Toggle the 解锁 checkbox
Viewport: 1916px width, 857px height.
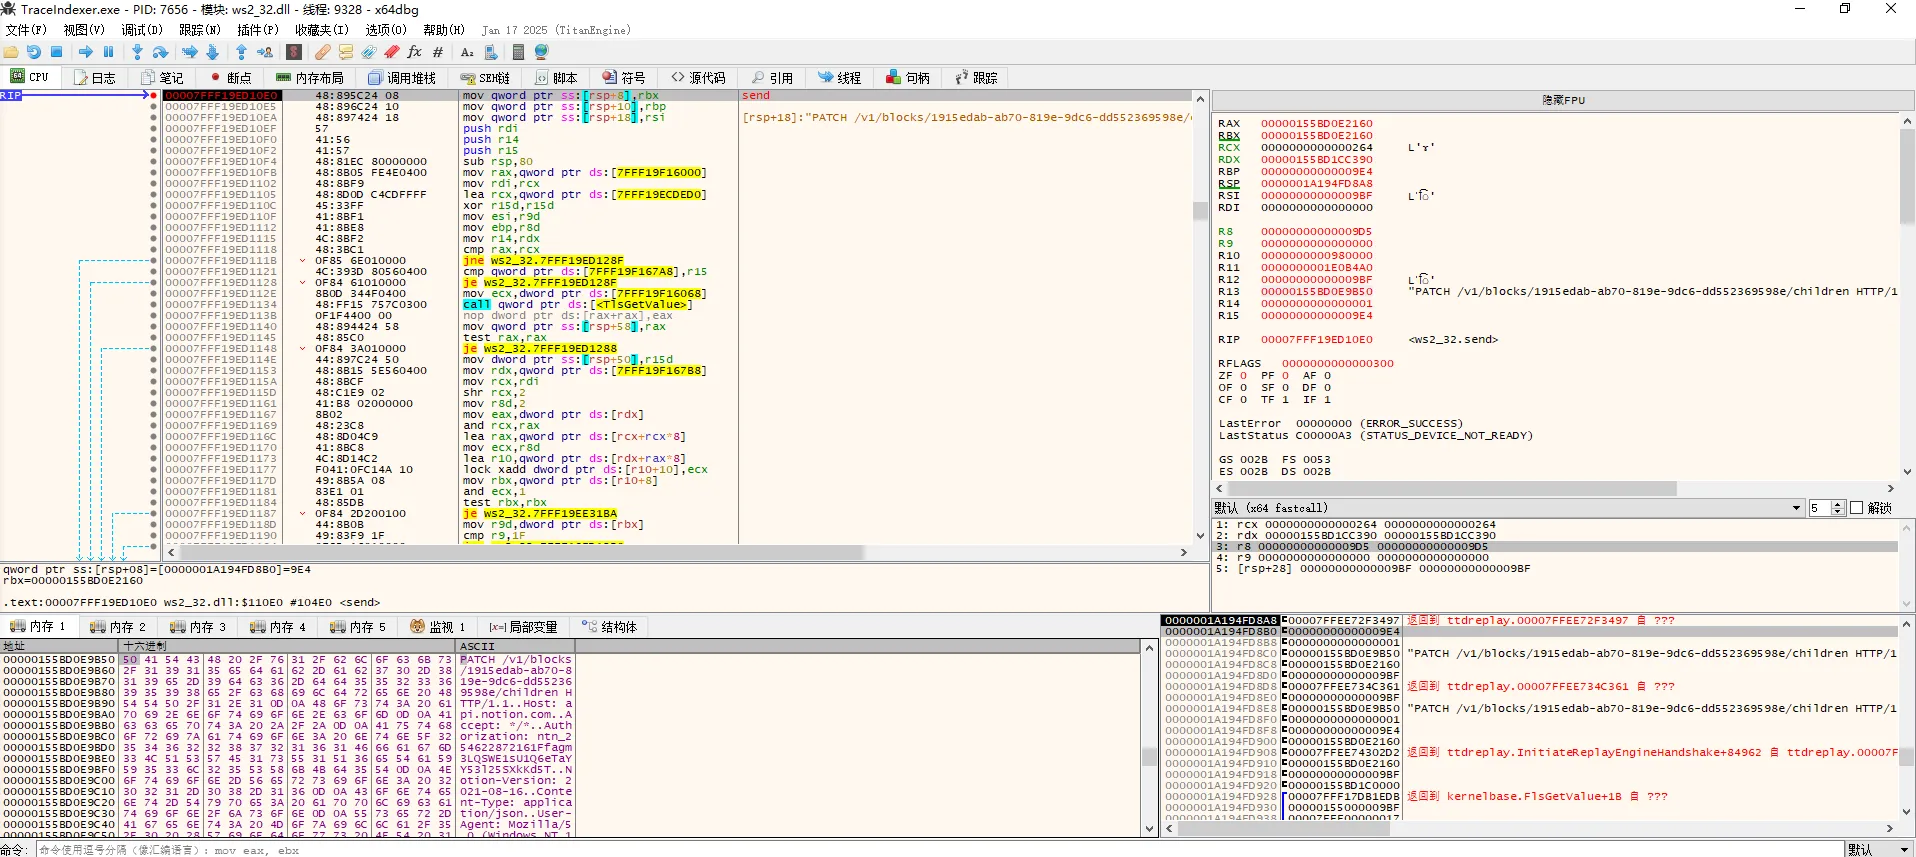click(x=1857, y=508)
